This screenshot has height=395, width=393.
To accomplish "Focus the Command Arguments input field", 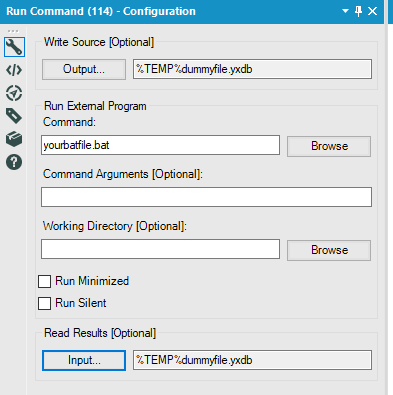I will (x=206, y=197).
